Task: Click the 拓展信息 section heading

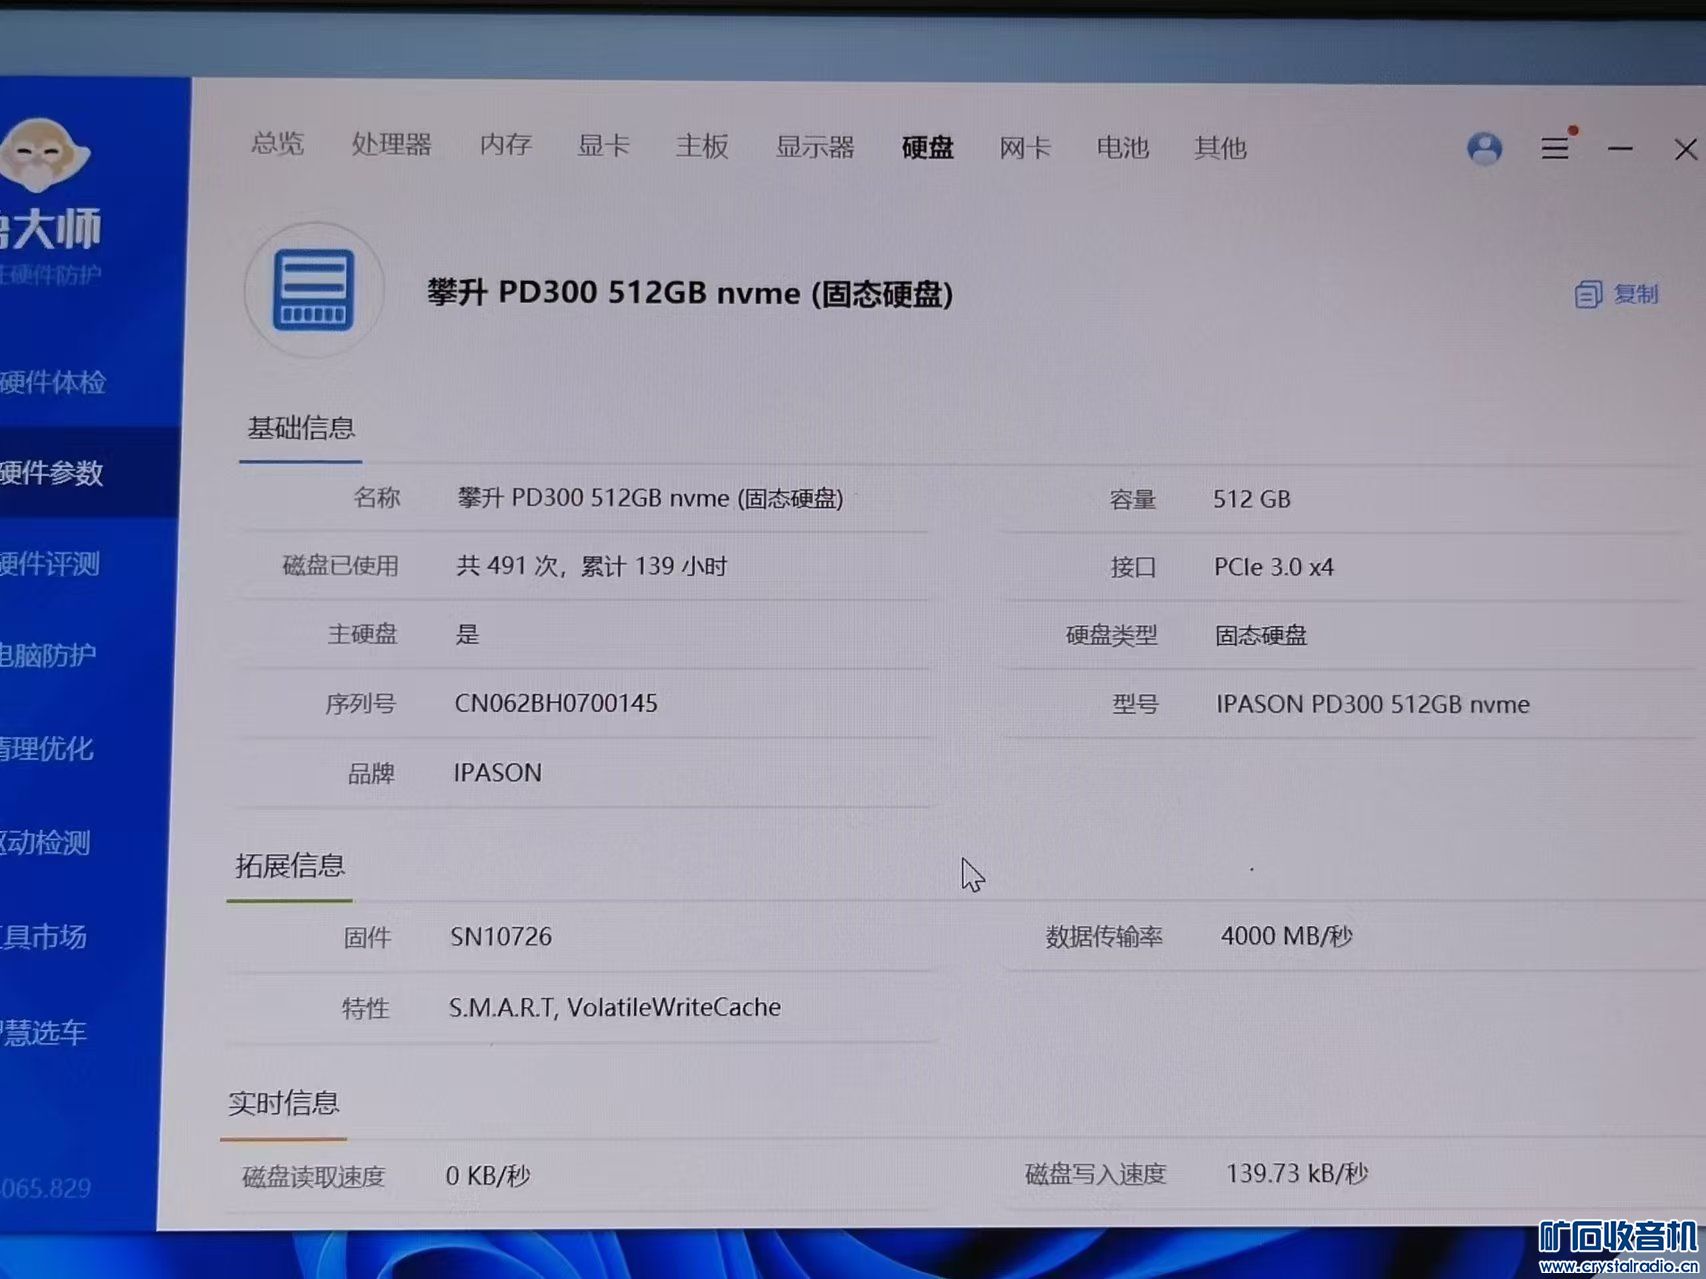Action: 290,865
